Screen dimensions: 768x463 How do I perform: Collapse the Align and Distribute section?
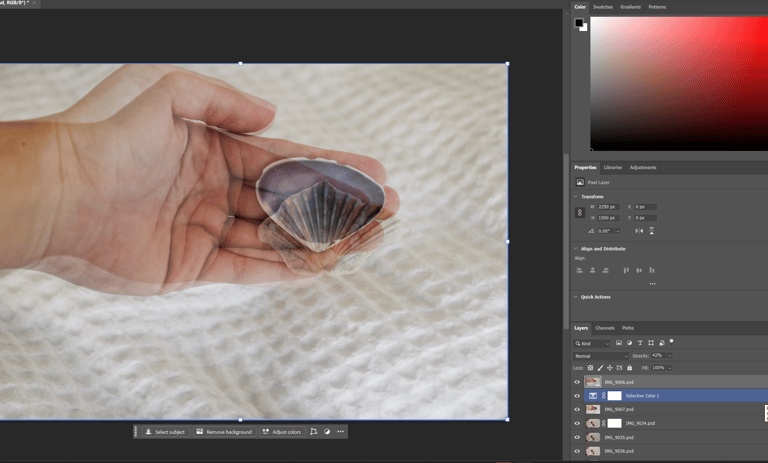point(576,249)
